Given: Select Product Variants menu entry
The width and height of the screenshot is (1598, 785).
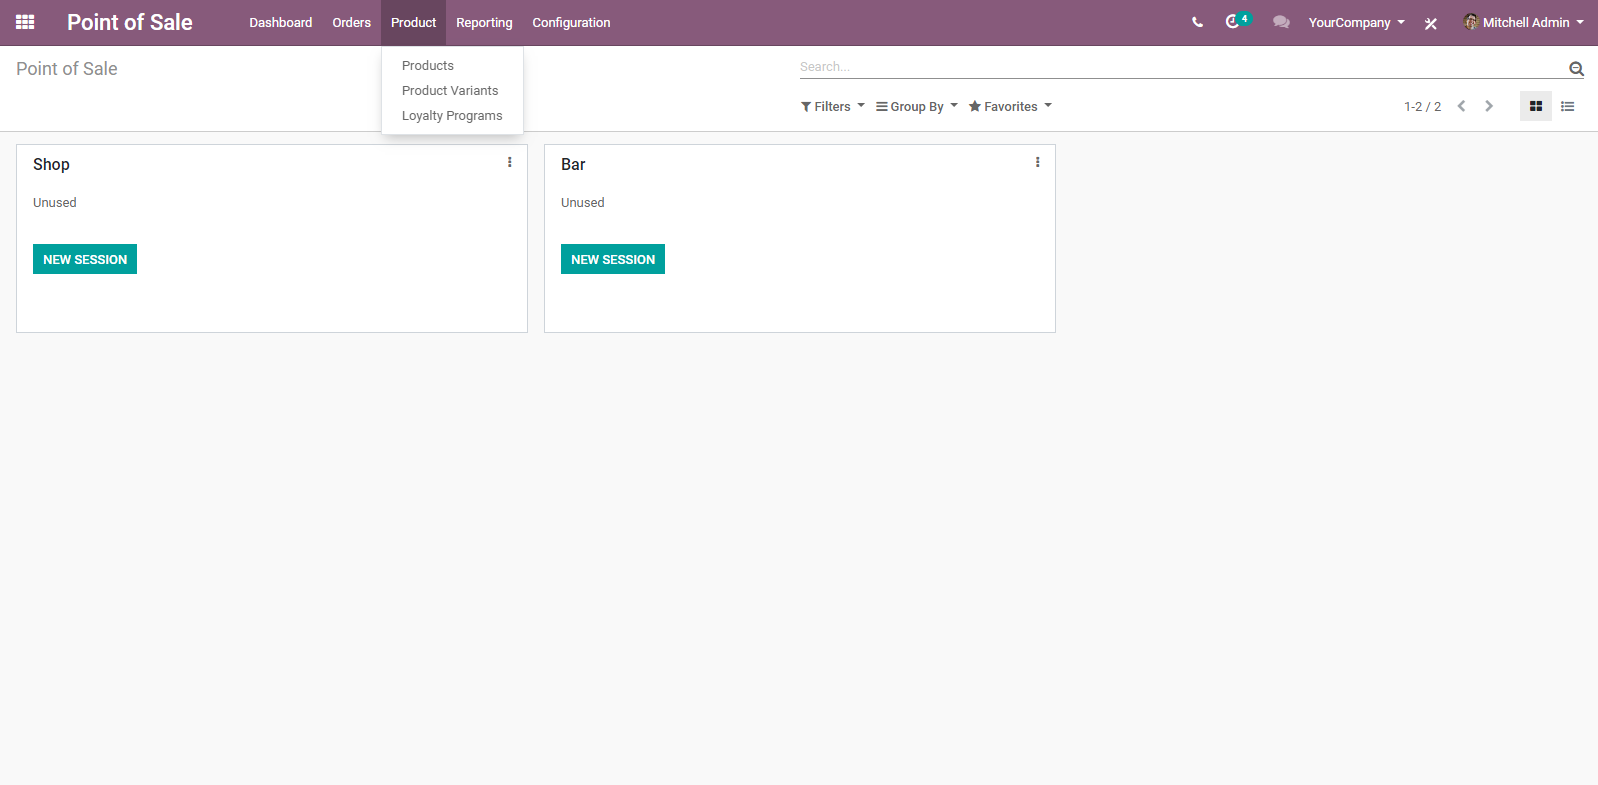Looking at the screenshot, I should click(x=452, y=90).
